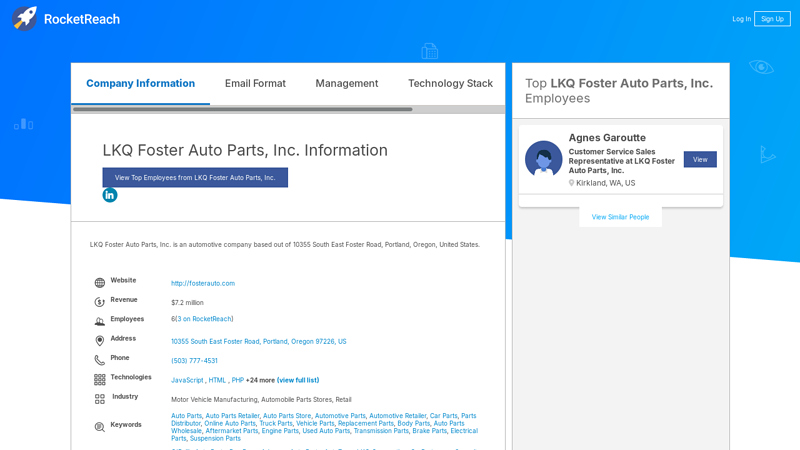Click the Online Auto Parts keyword link
The height and width of the screenshot is (450, 800).
(230, 423)
